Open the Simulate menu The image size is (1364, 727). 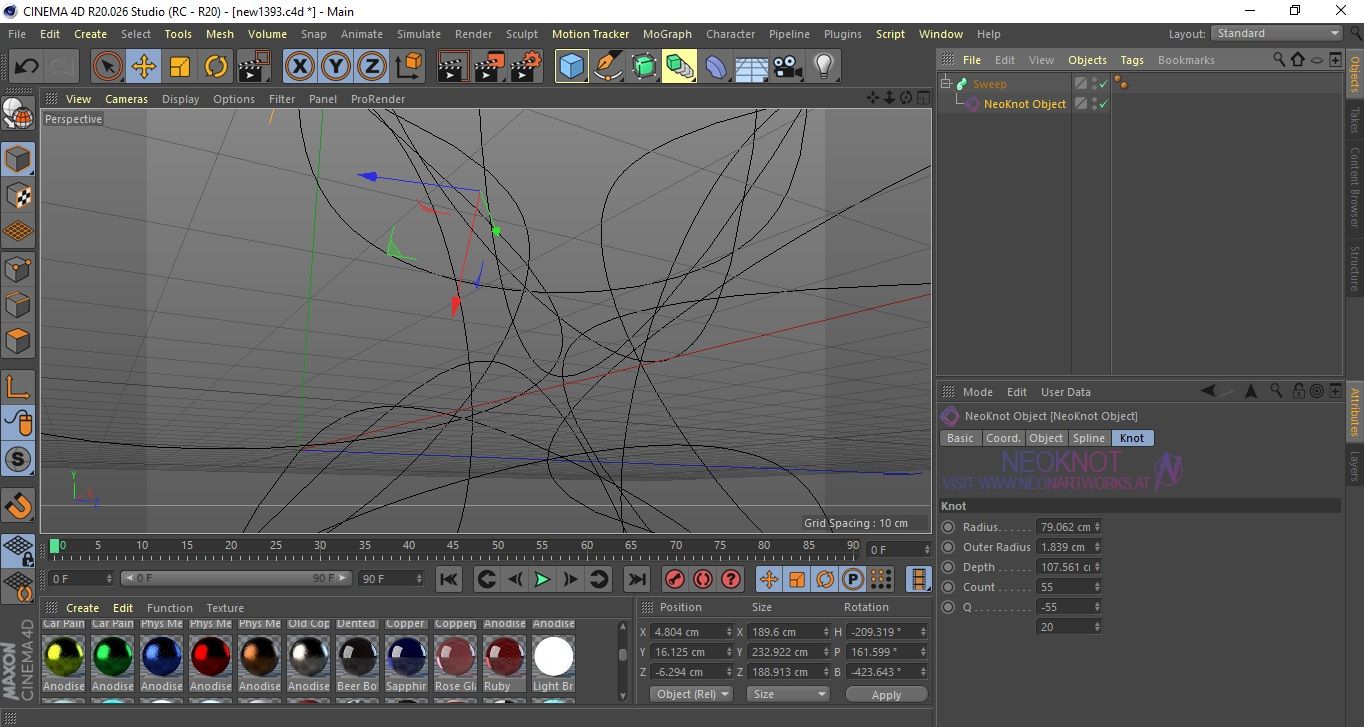click(418, 34)
